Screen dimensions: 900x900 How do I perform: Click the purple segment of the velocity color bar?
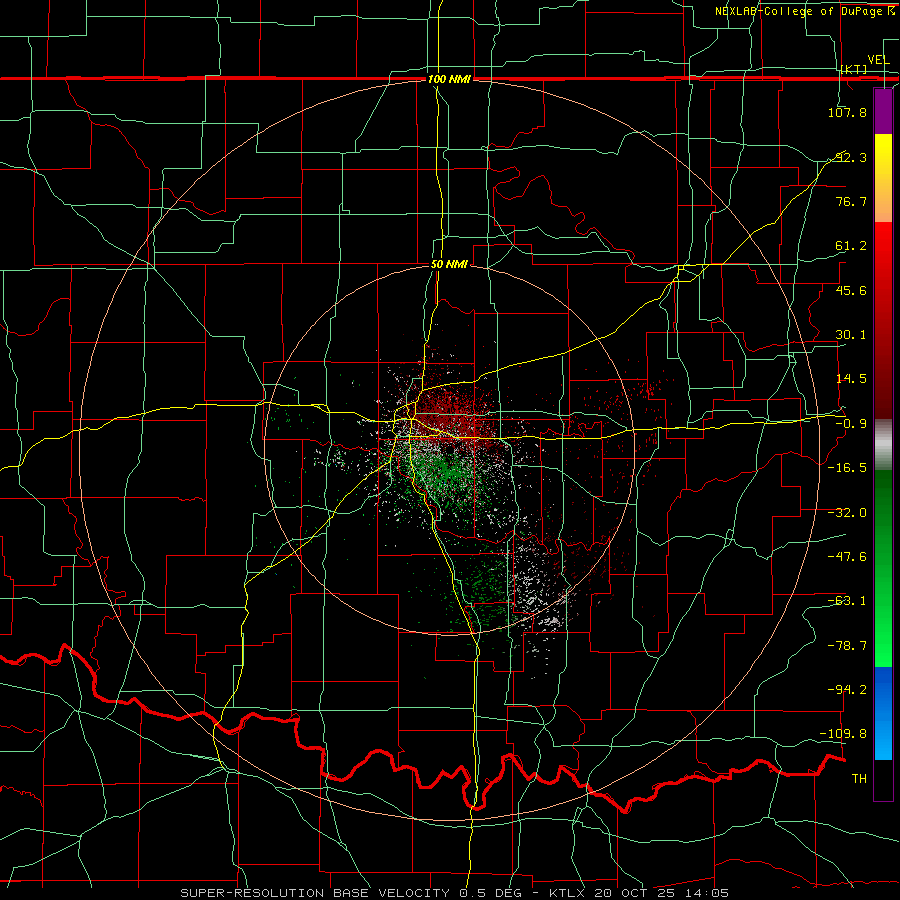point(883,112)
